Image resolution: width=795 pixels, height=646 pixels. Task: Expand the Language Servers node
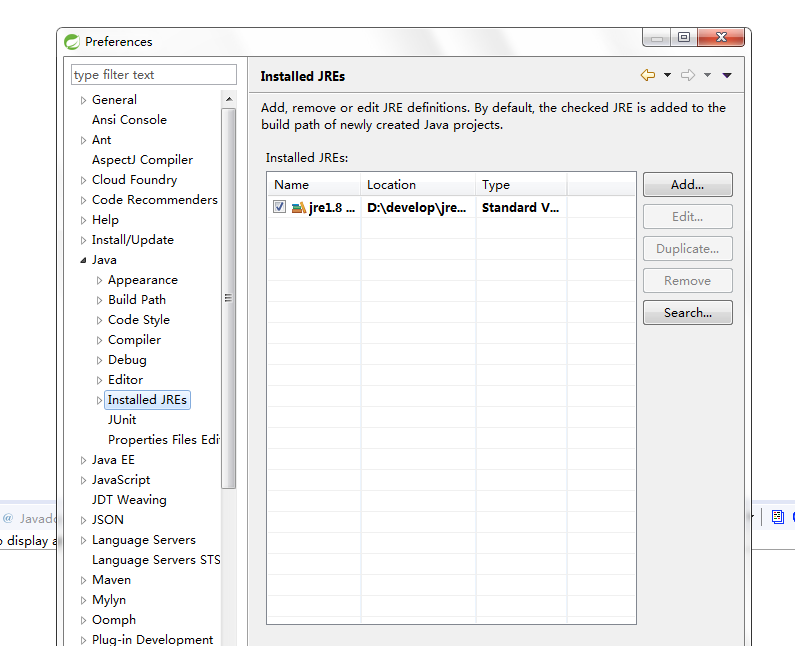click(83, 541)
